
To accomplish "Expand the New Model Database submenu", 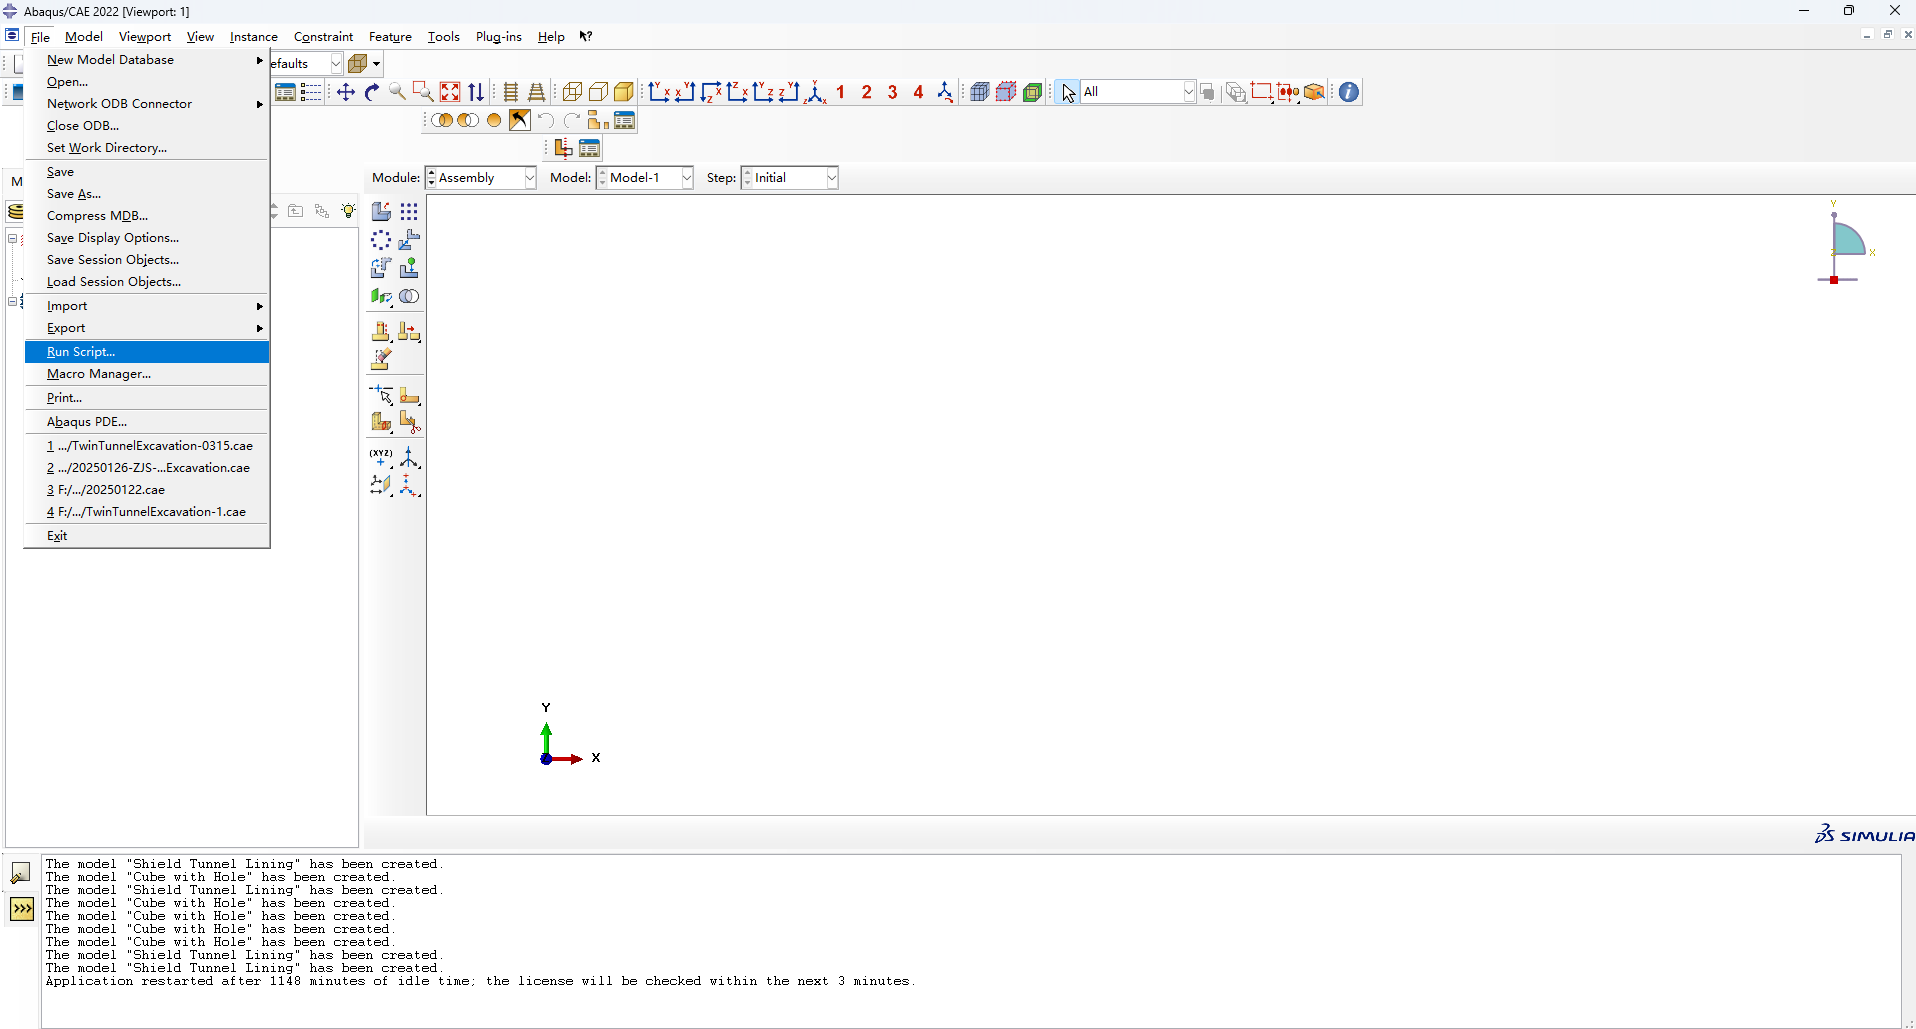I will (x=147, y=60).
